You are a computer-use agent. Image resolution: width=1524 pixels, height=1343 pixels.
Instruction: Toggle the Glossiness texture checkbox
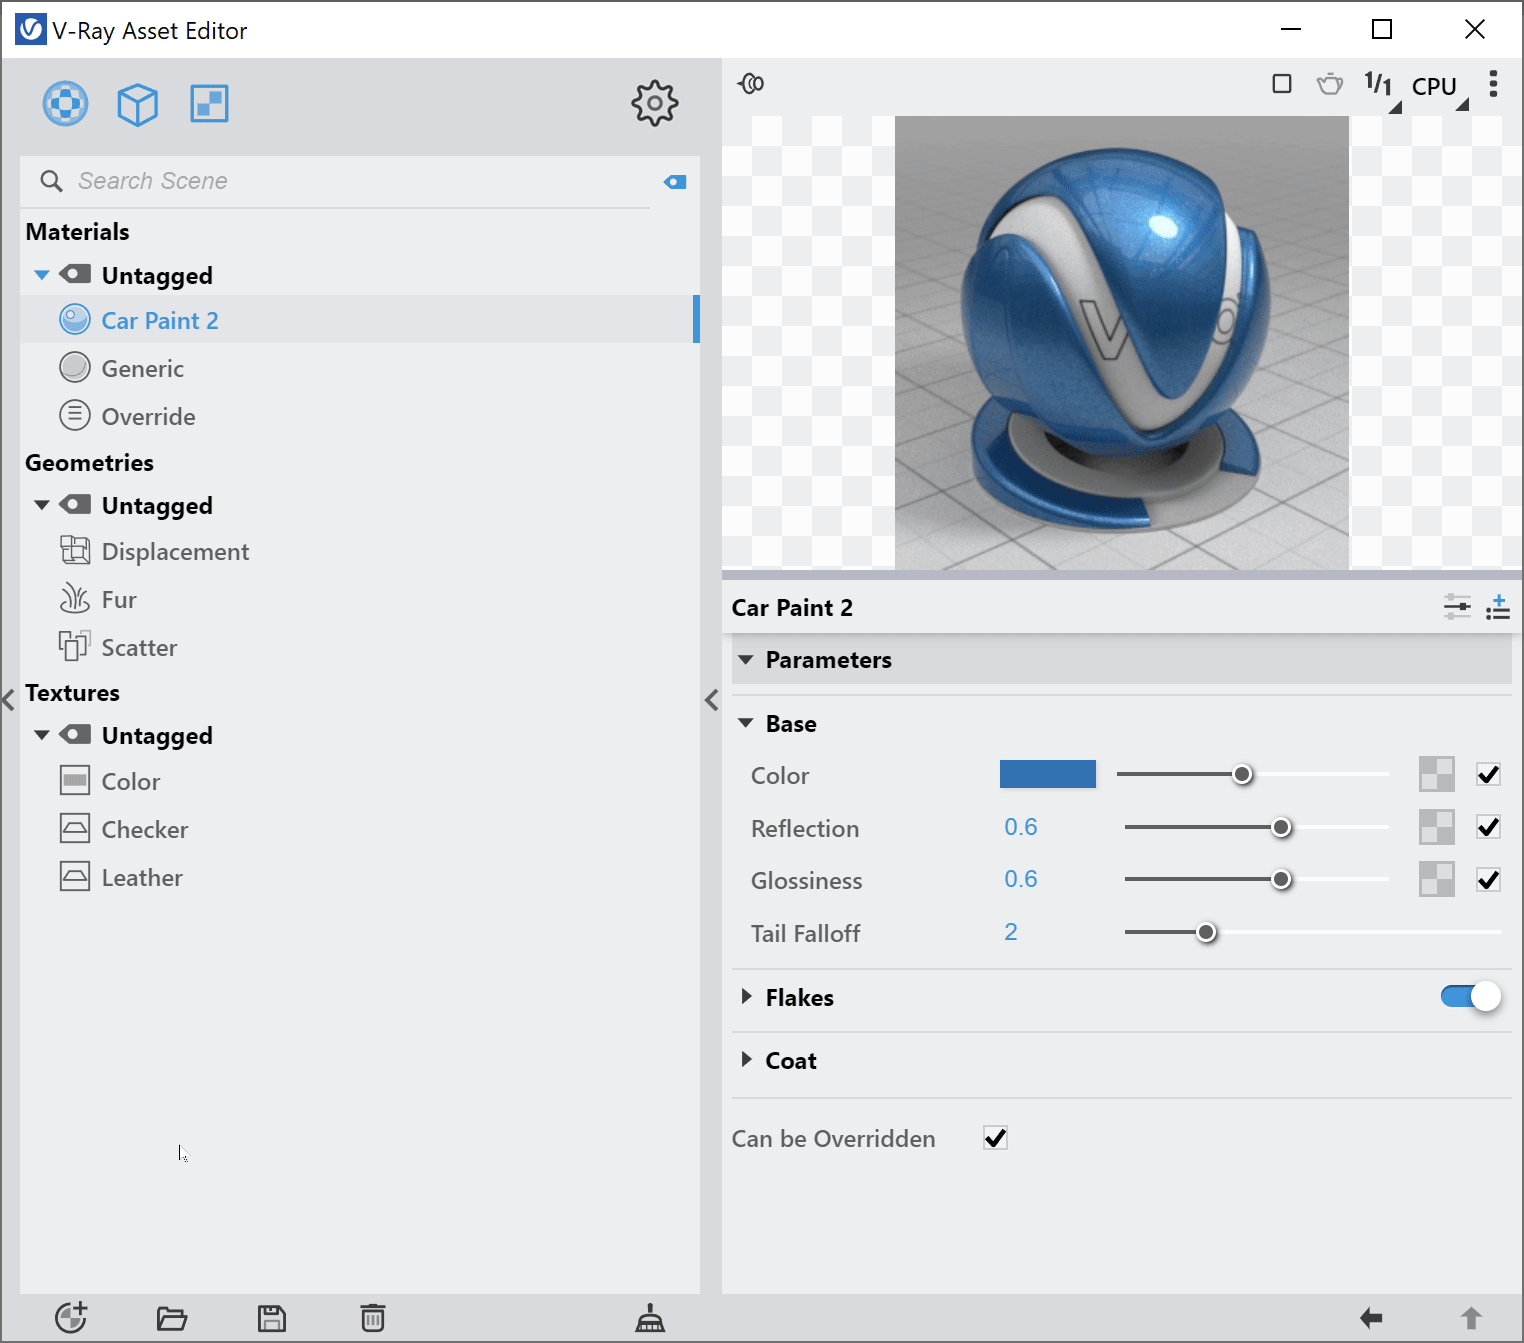1488,880
